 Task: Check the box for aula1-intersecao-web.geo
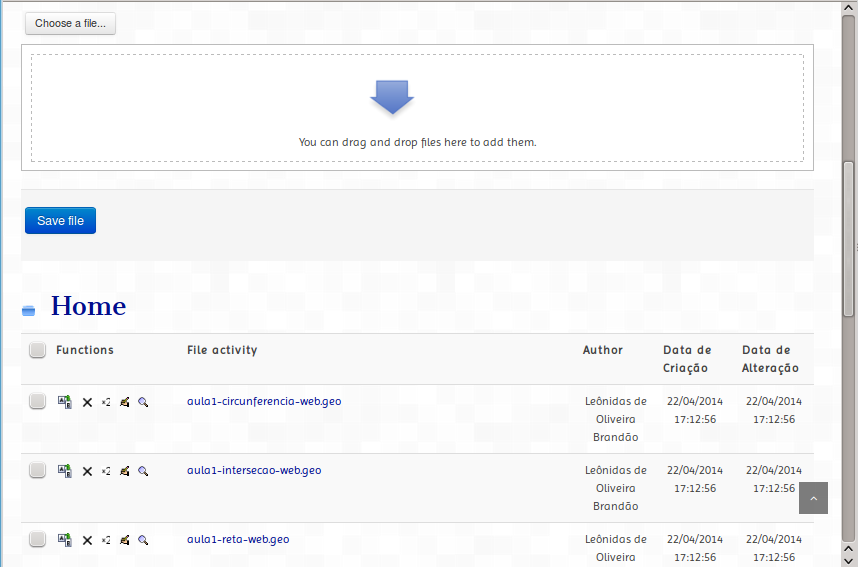[x=37, y=470]
